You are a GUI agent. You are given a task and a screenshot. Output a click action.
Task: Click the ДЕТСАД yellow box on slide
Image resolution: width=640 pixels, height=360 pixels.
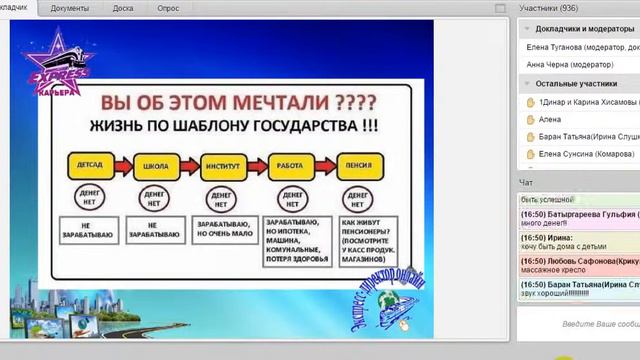click(91, 166)
